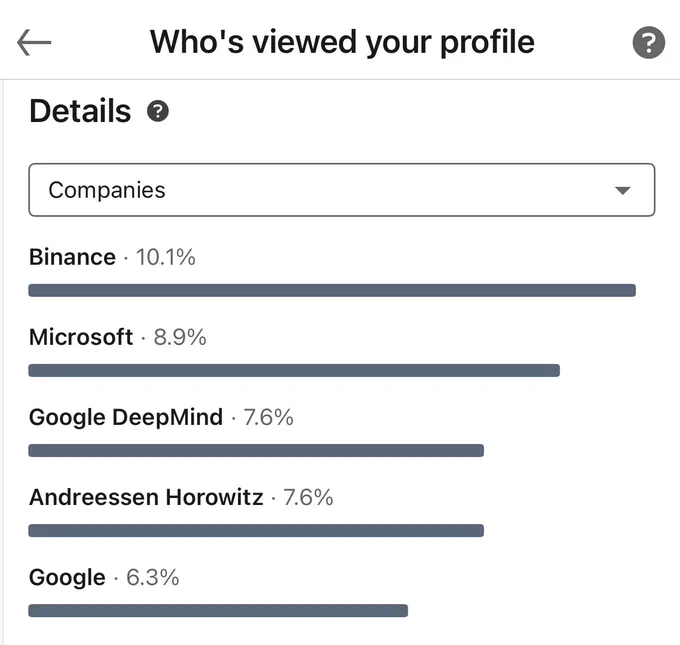Screen dimensions: 680x645
Task: Open the Companies dropdown
Action: coord(342,190)
